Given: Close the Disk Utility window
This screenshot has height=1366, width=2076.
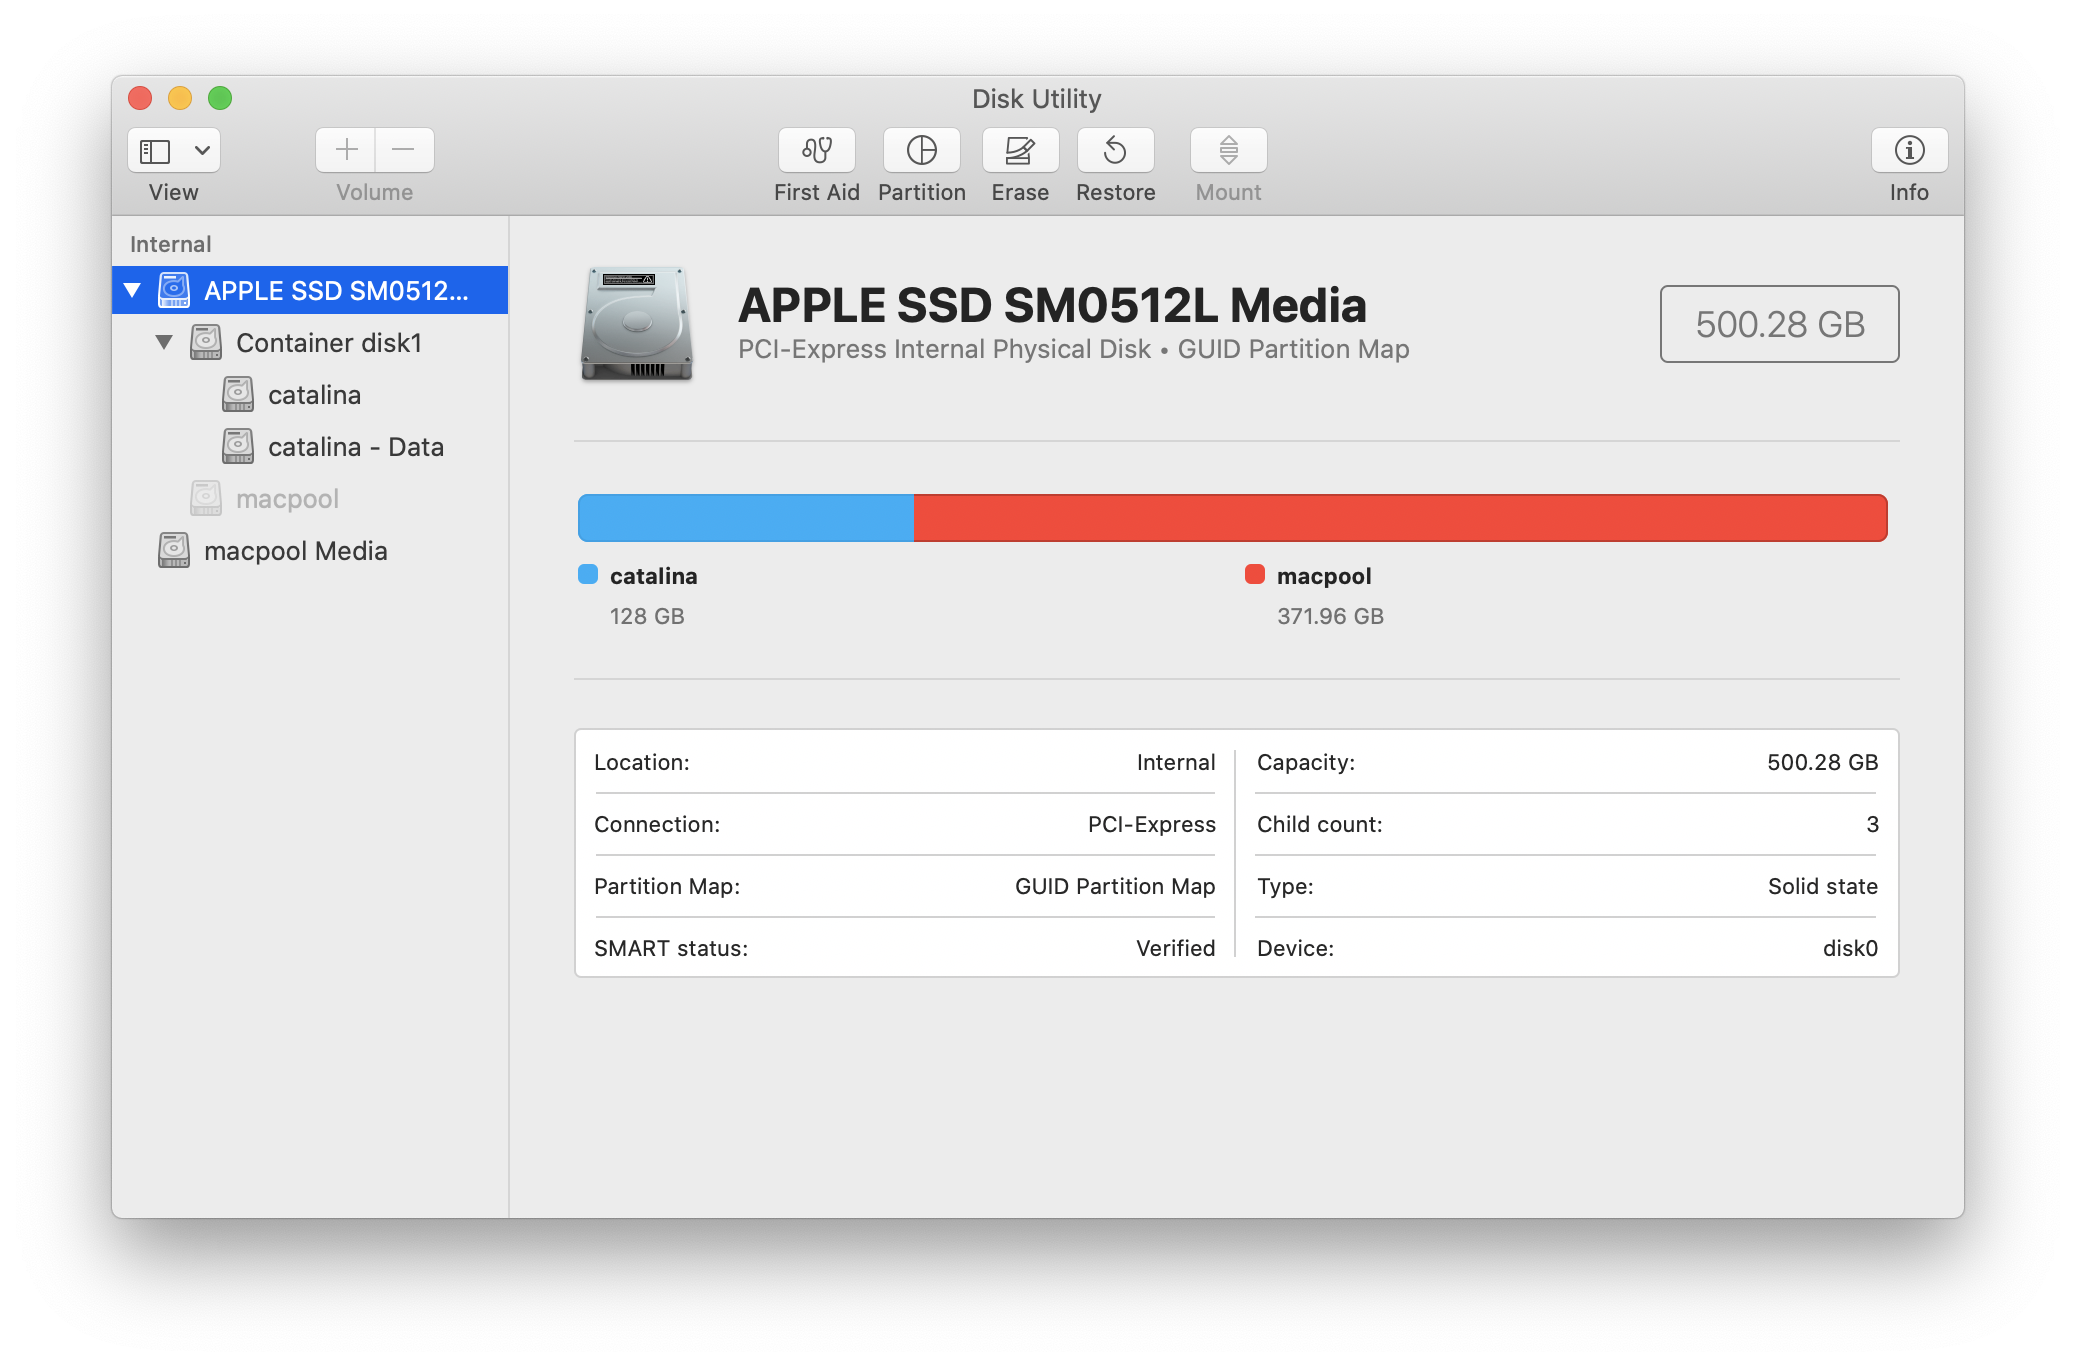Looking at the screenshot, I should 140,98.
